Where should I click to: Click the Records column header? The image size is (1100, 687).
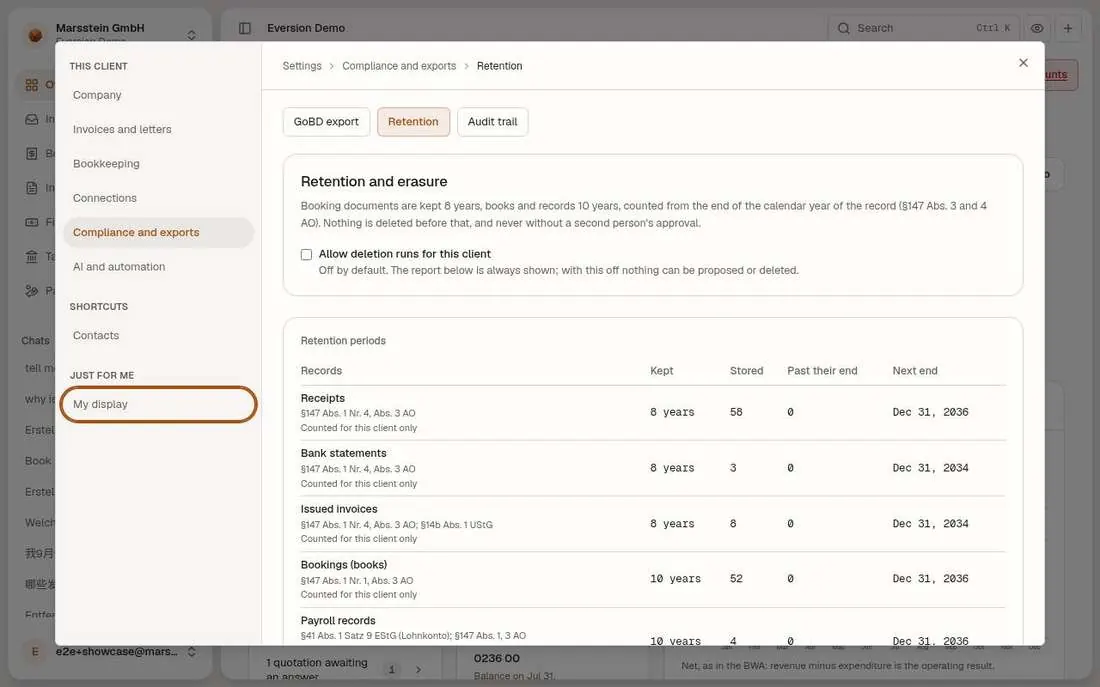pyautogui.click(x=321, y=371)
